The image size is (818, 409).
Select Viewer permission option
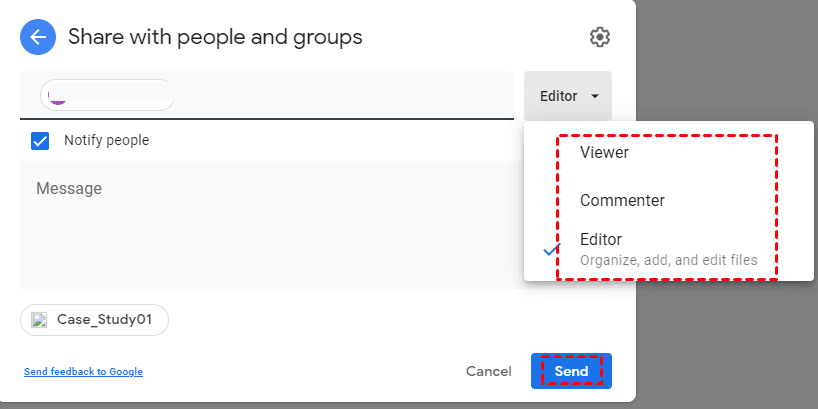coord(603,153)
